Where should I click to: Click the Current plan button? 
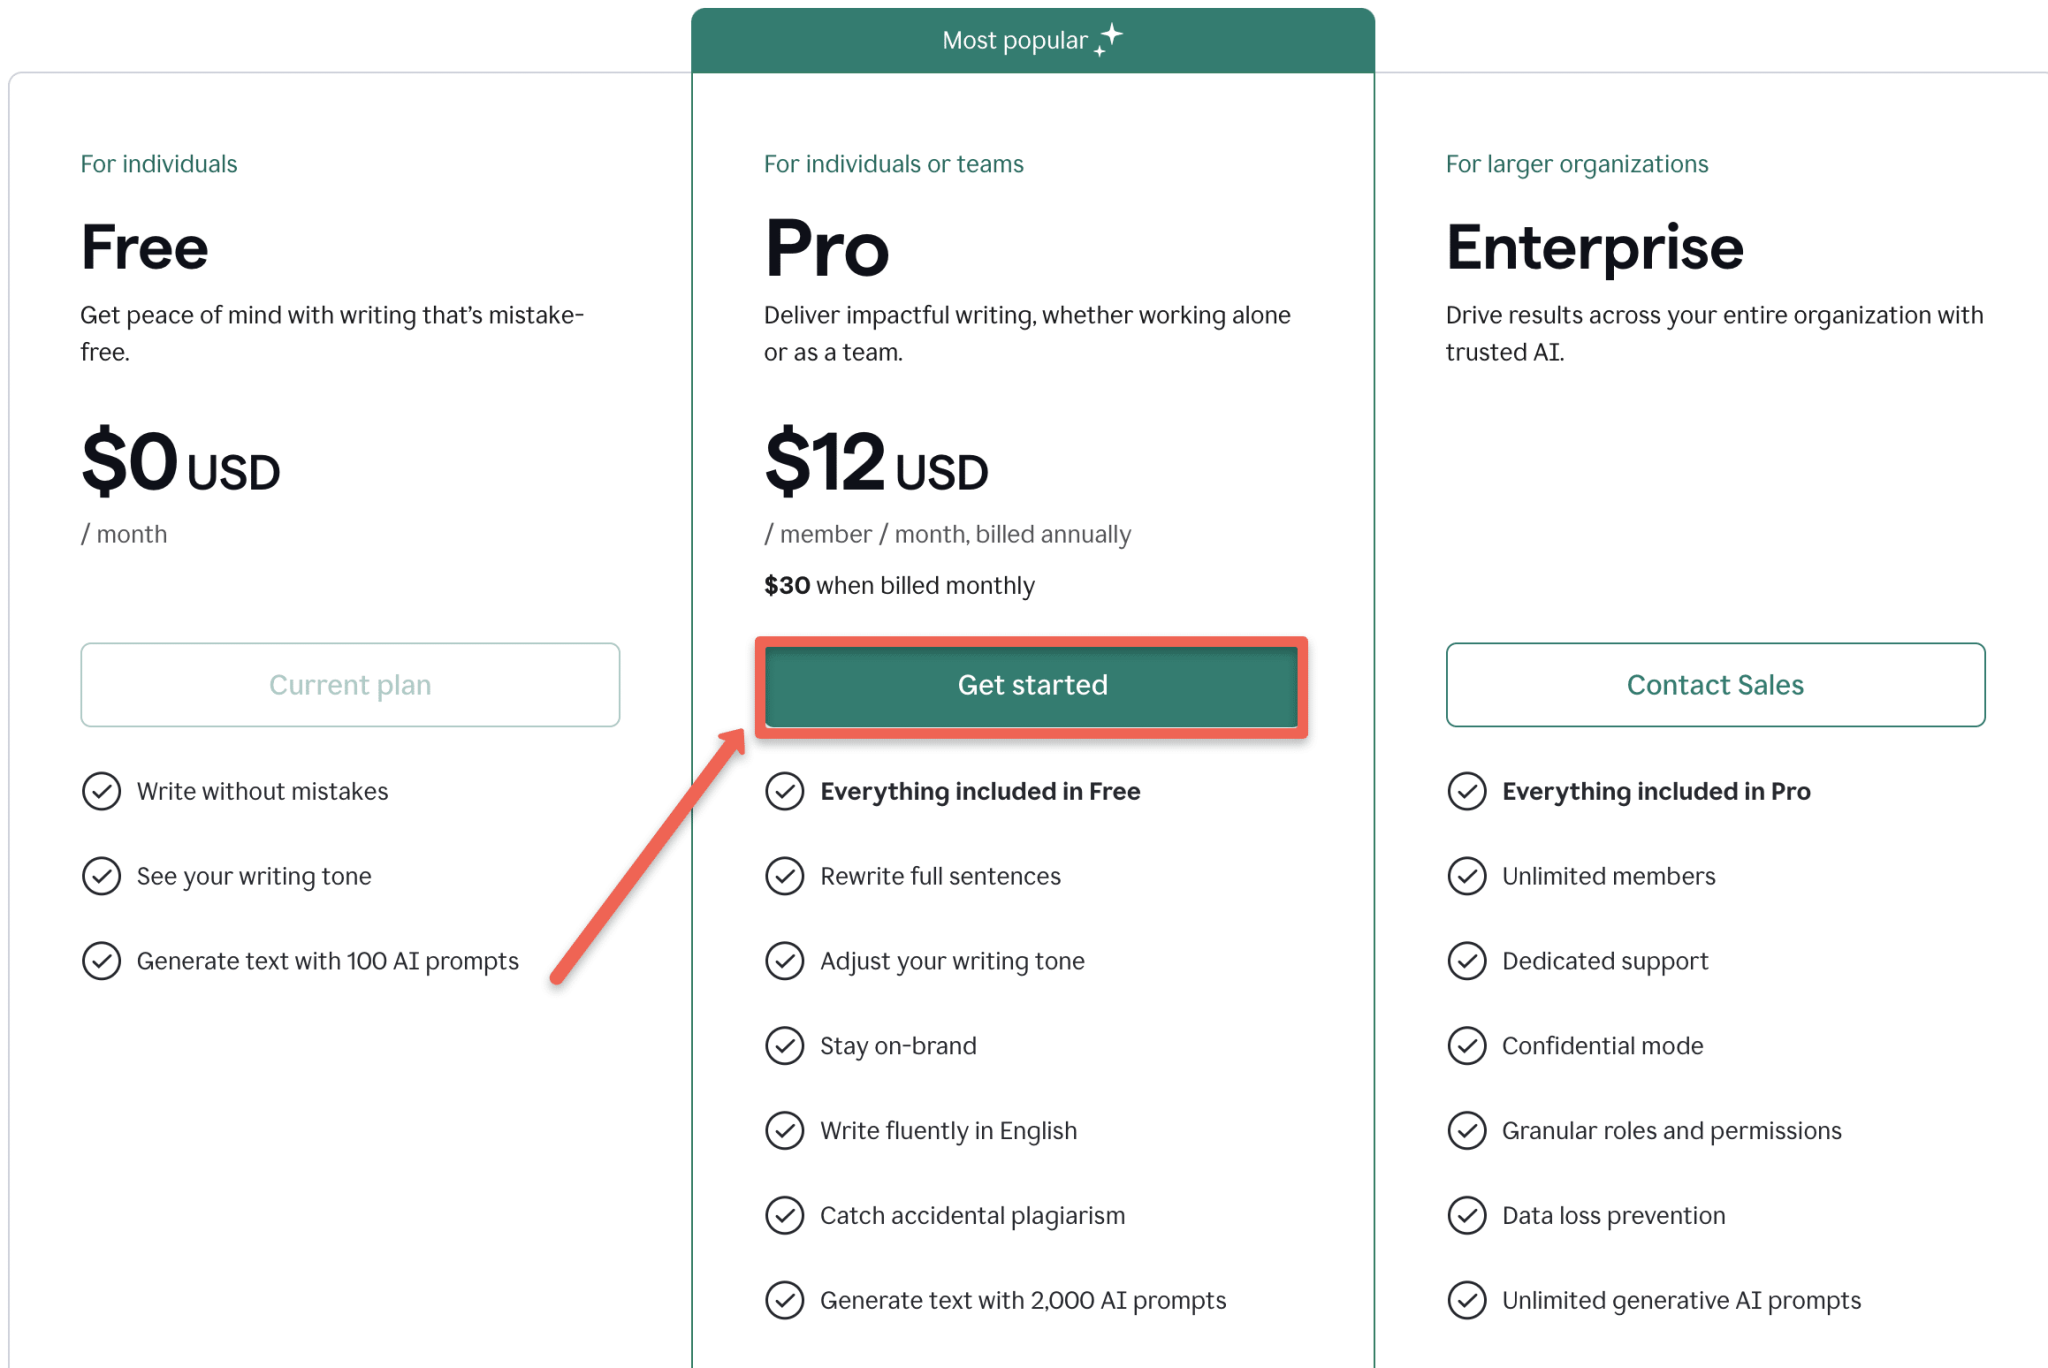[x=349, y=685]
